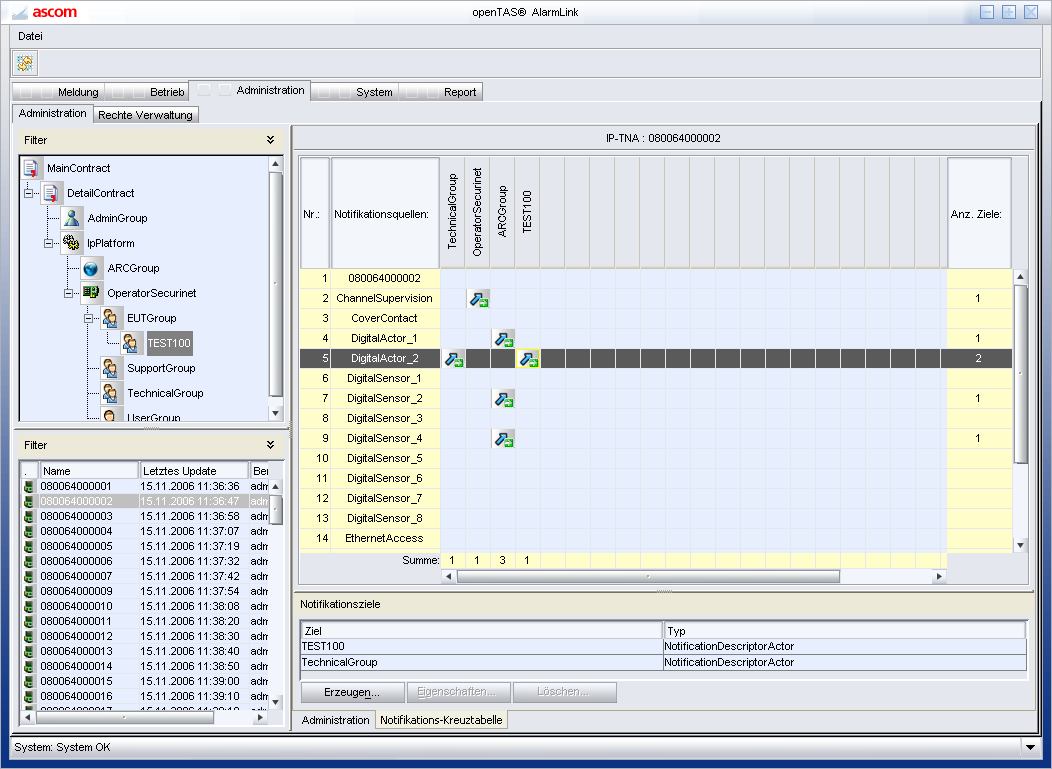The width and height of the screenshot is (1052, 769).
Task: Click DigitalActor_1 notification icon in ARCGroup column
Action: pos(503,338)
